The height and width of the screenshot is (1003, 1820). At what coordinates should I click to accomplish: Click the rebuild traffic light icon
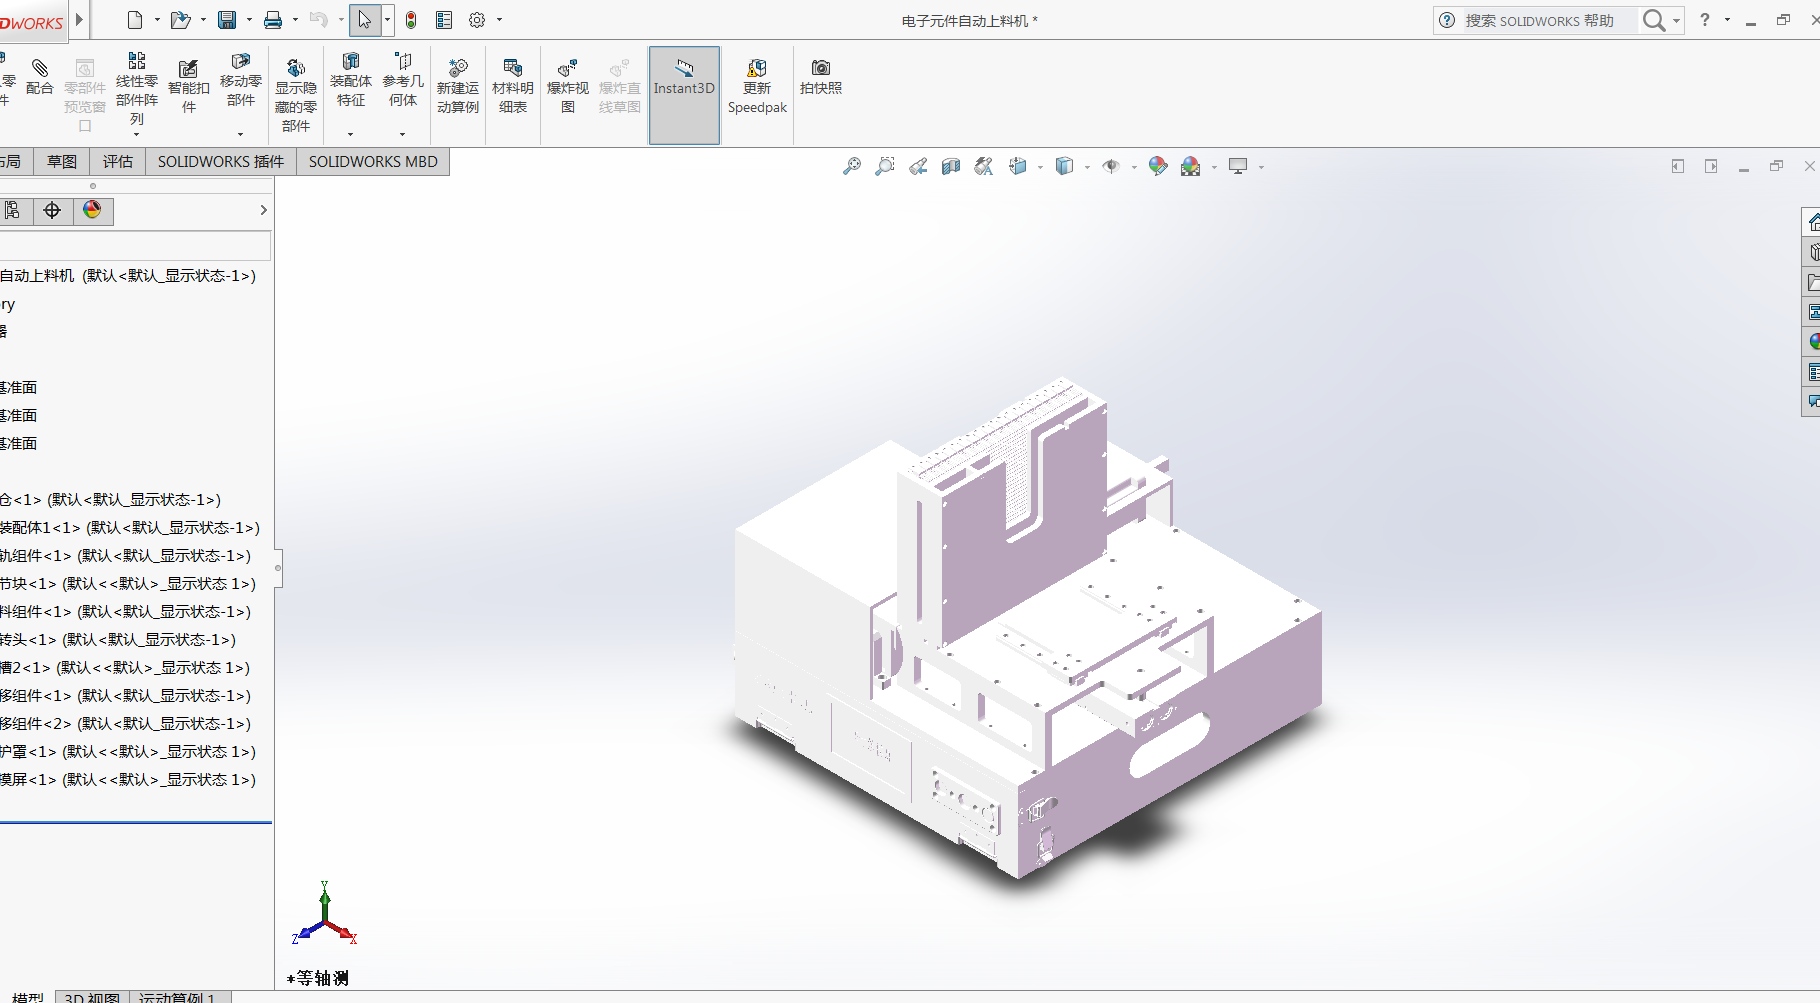(x=411, y=20)
